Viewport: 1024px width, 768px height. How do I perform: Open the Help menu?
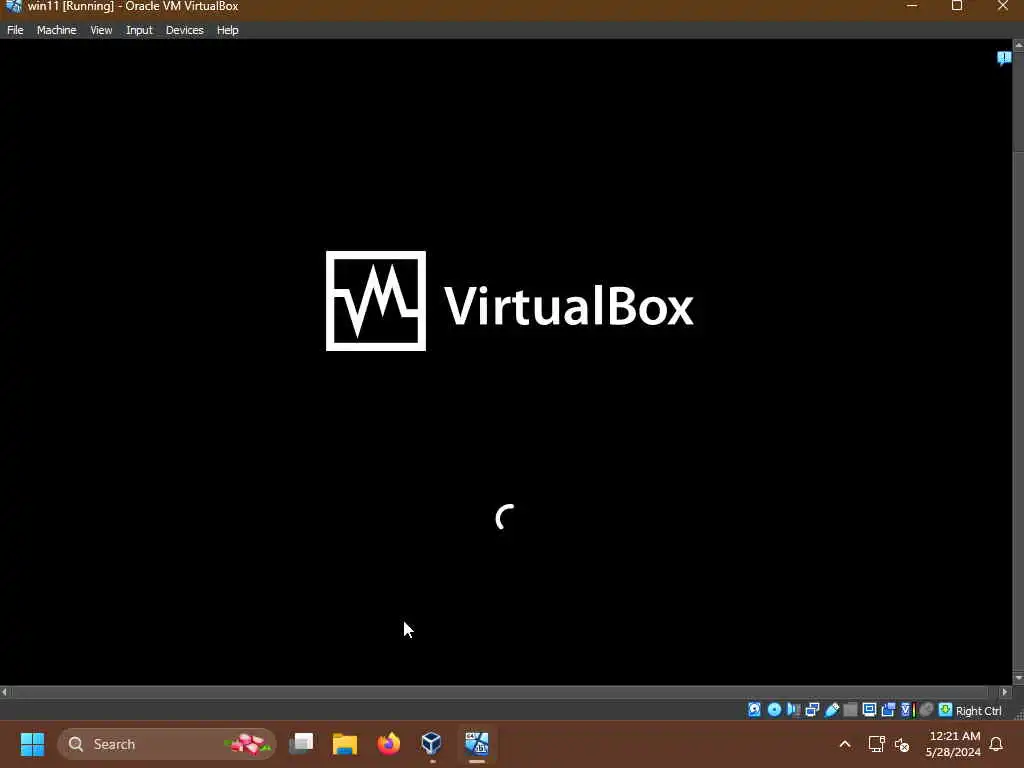click(x=227, y=30)
